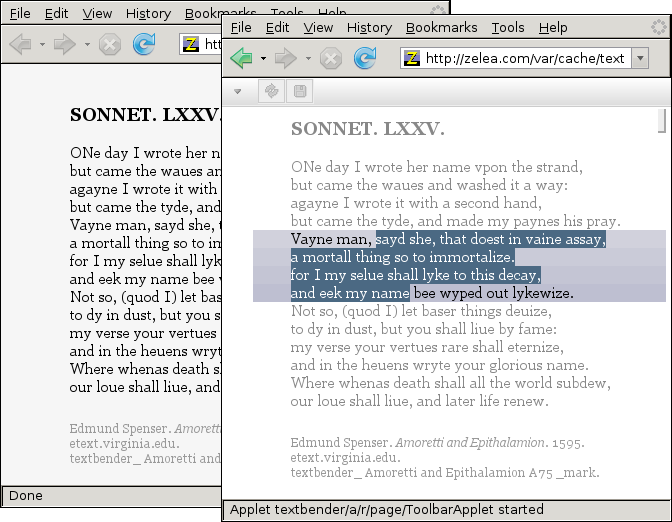Image resolution: width=672 pixels, height=522 pixels.
Task: Click line 'ONe day I wrote her name vpon the strand,'
Action: tap(437, 167)
